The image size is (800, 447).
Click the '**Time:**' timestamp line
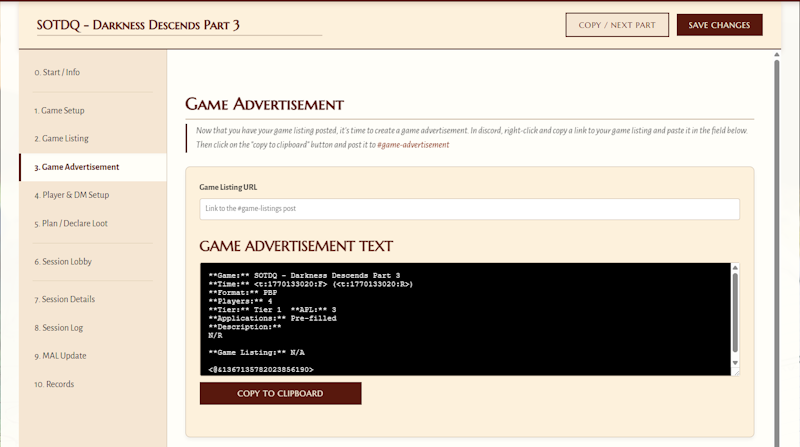(x=311, y=284)
